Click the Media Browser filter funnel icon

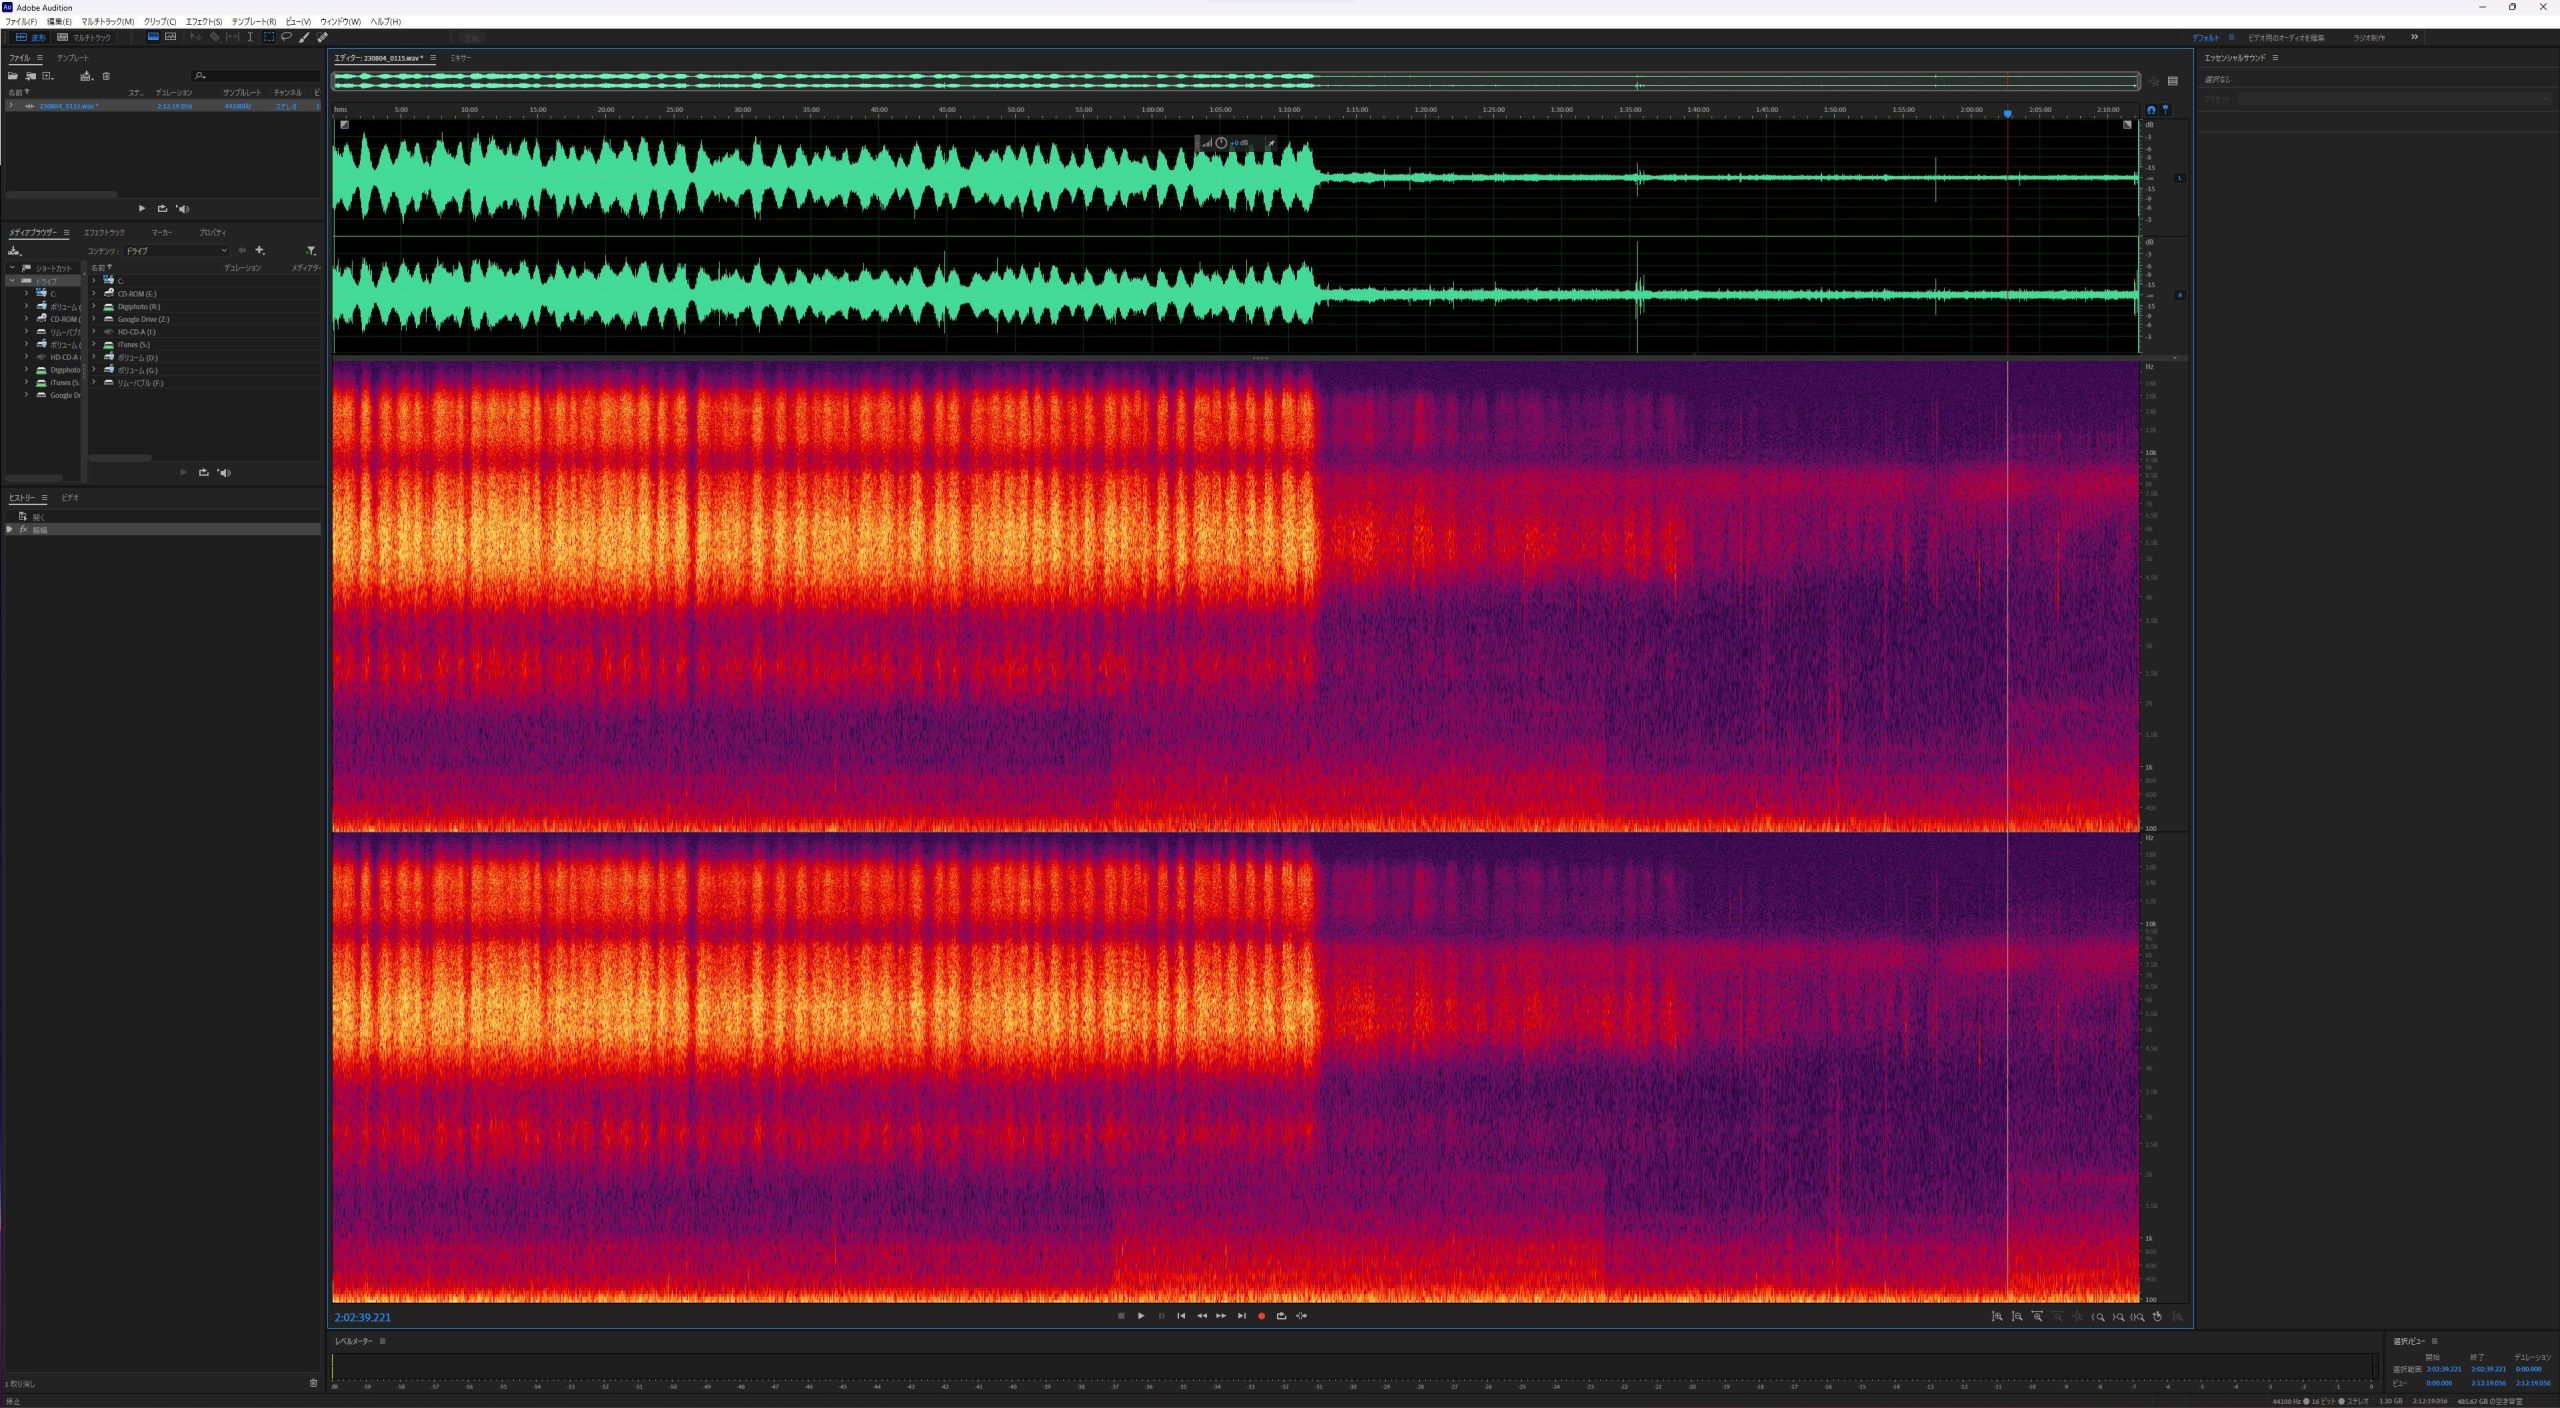[x=311, y=251]
